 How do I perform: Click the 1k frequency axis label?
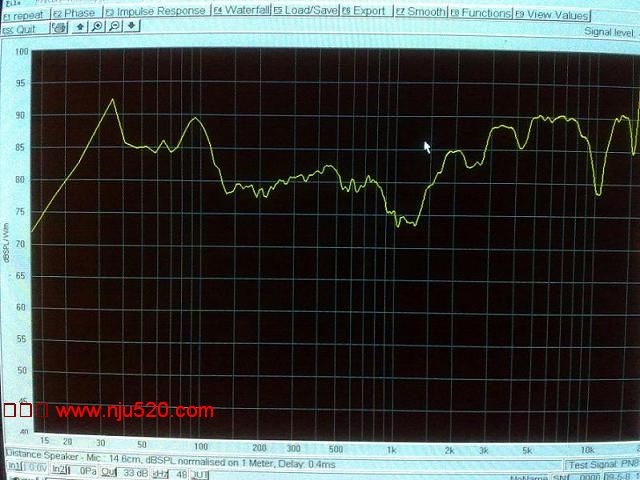[391, 450]
